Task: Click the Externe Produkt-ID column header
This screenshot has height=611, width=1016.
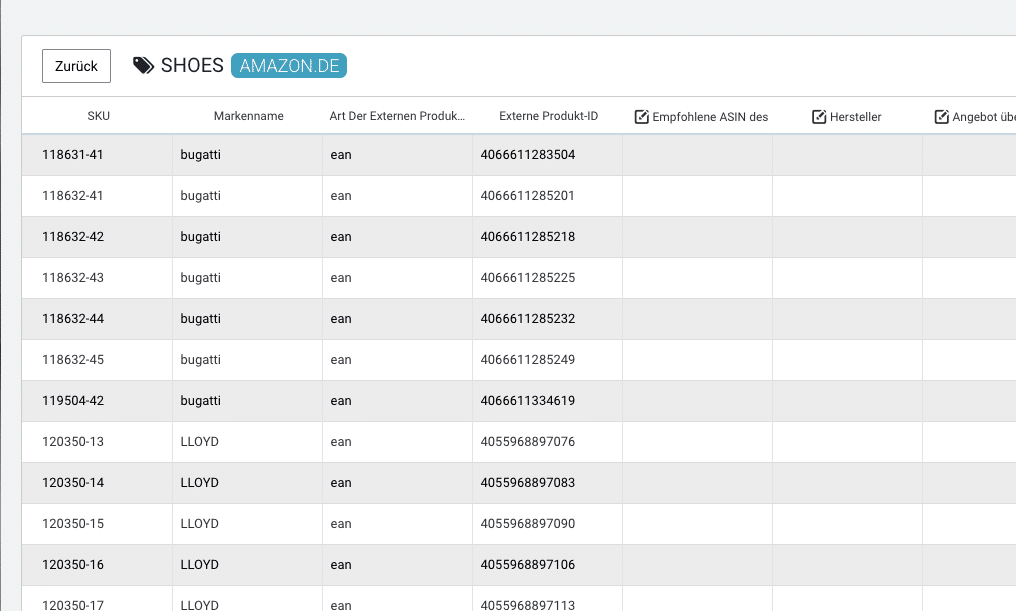Action: point(548,116)
